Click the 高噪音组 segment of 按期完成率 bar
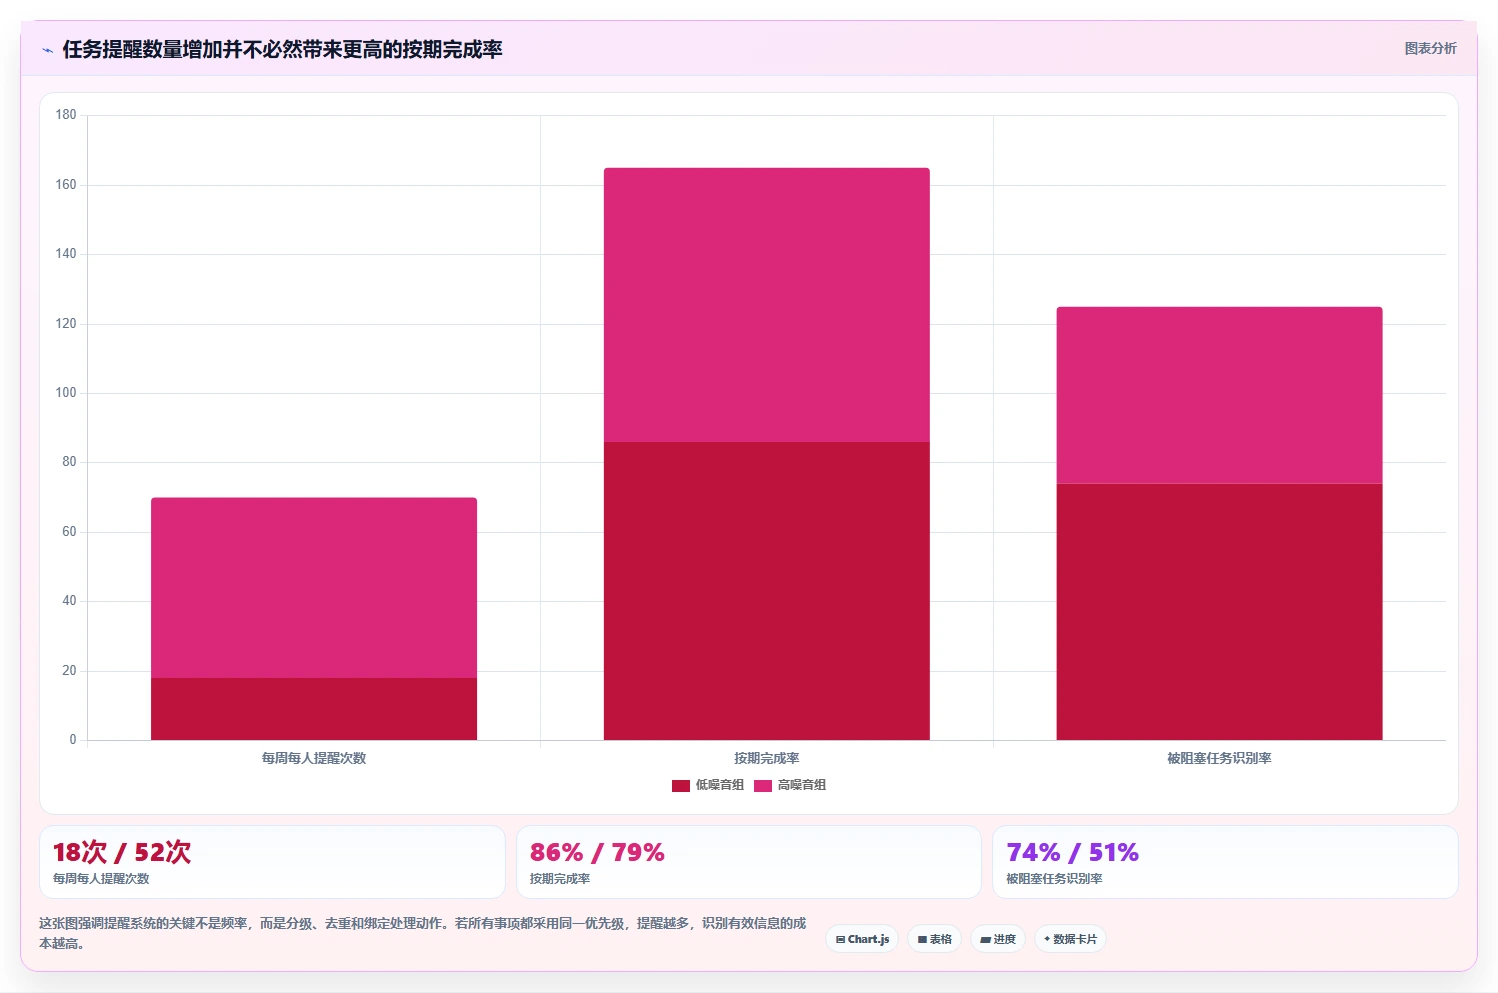The width and height of the screenshot is (1498, 993). click(767, 305)
